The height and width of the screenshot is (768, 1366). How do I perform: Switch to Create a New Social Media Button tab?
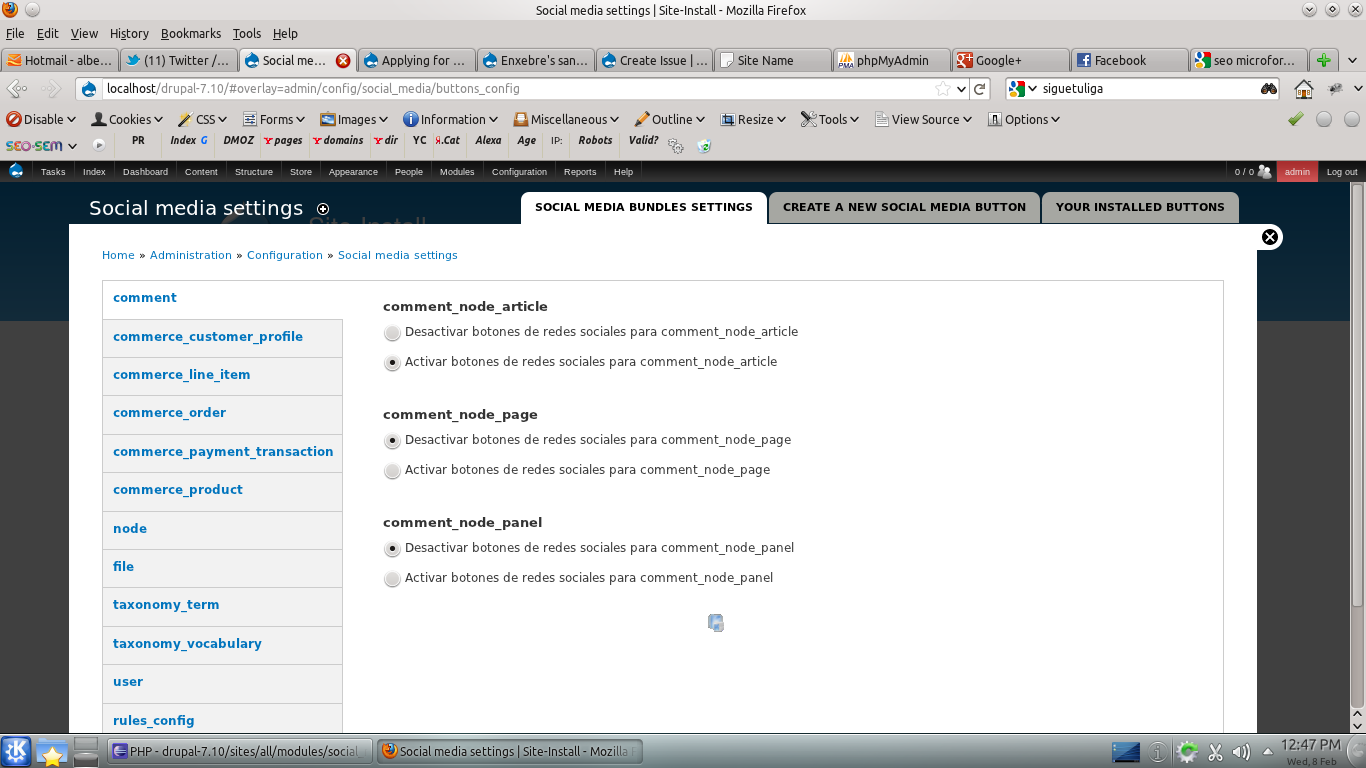pyautogui.click(x=904, y=208)
